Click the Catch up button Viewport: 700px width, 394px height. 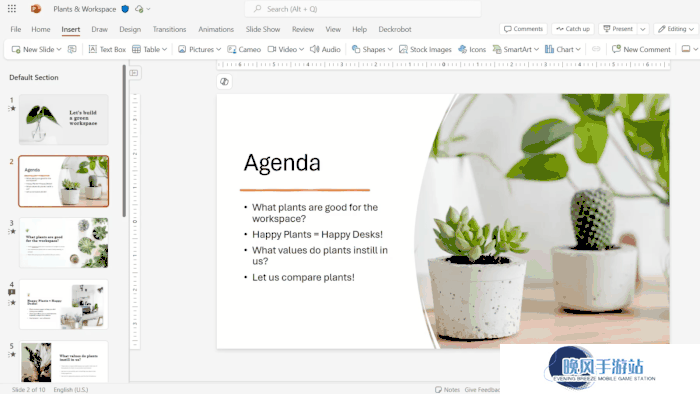click(573, 29)
